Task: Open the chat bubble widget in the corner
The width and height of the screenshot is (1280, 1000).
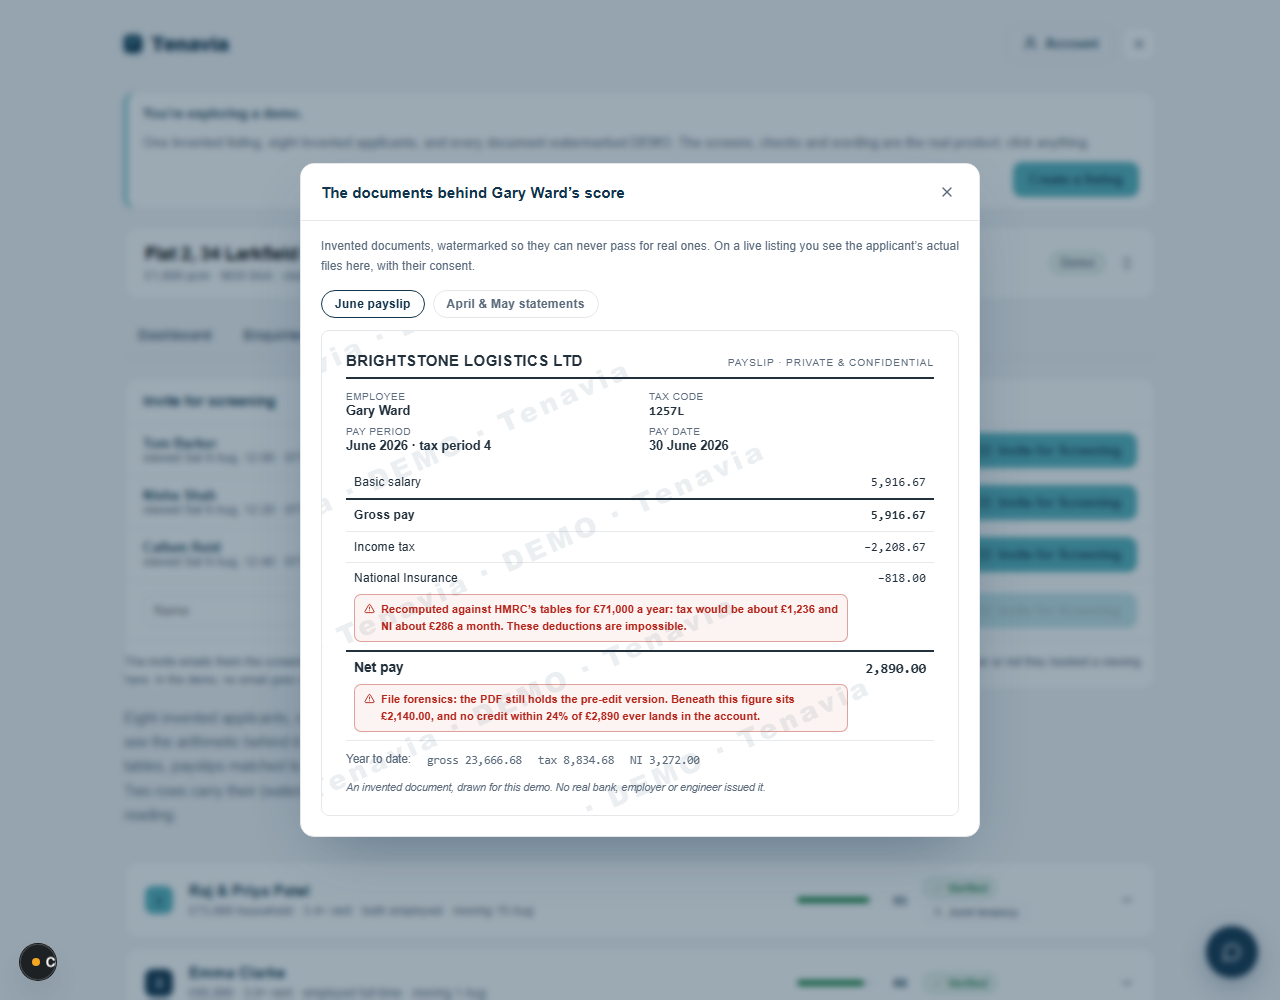Action: click(1232, 952)
